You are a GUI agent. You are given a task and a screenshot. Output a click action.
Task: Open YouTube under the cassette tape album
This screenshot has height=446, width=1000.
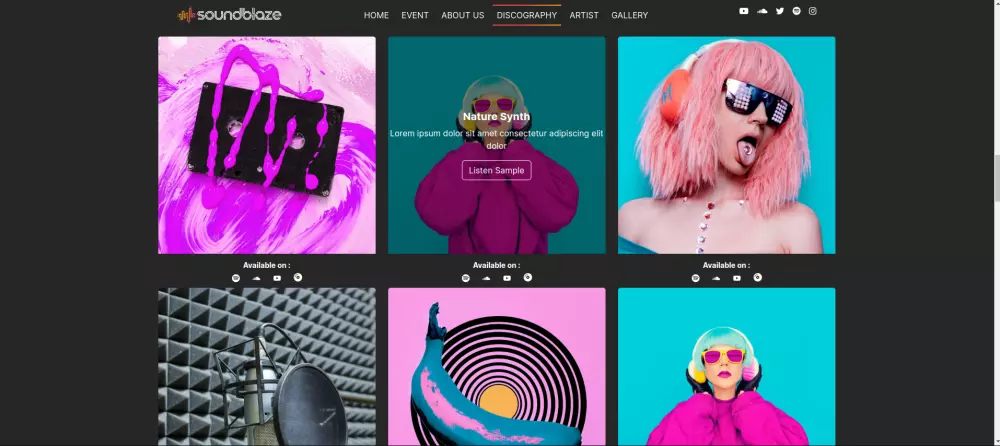[x=277, y=278]
